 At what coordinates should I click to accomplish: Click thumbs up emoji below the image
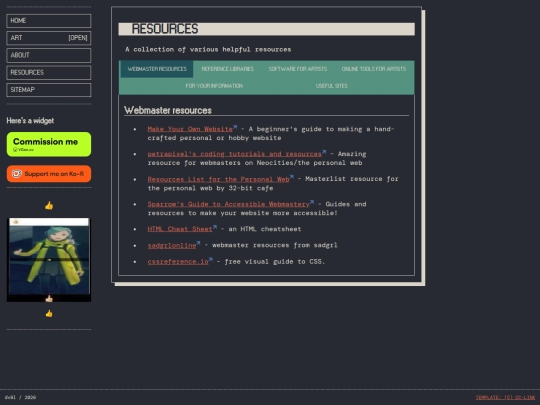click(x=49, y=314)
